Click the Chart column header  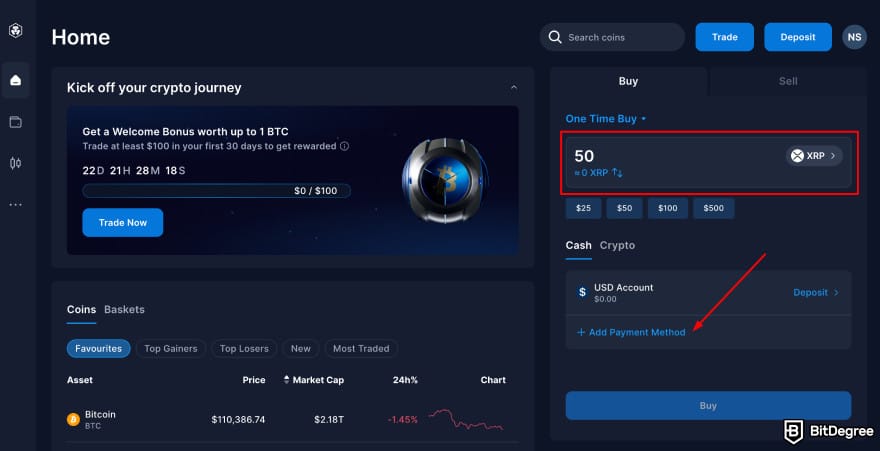(x=493, y=380)
